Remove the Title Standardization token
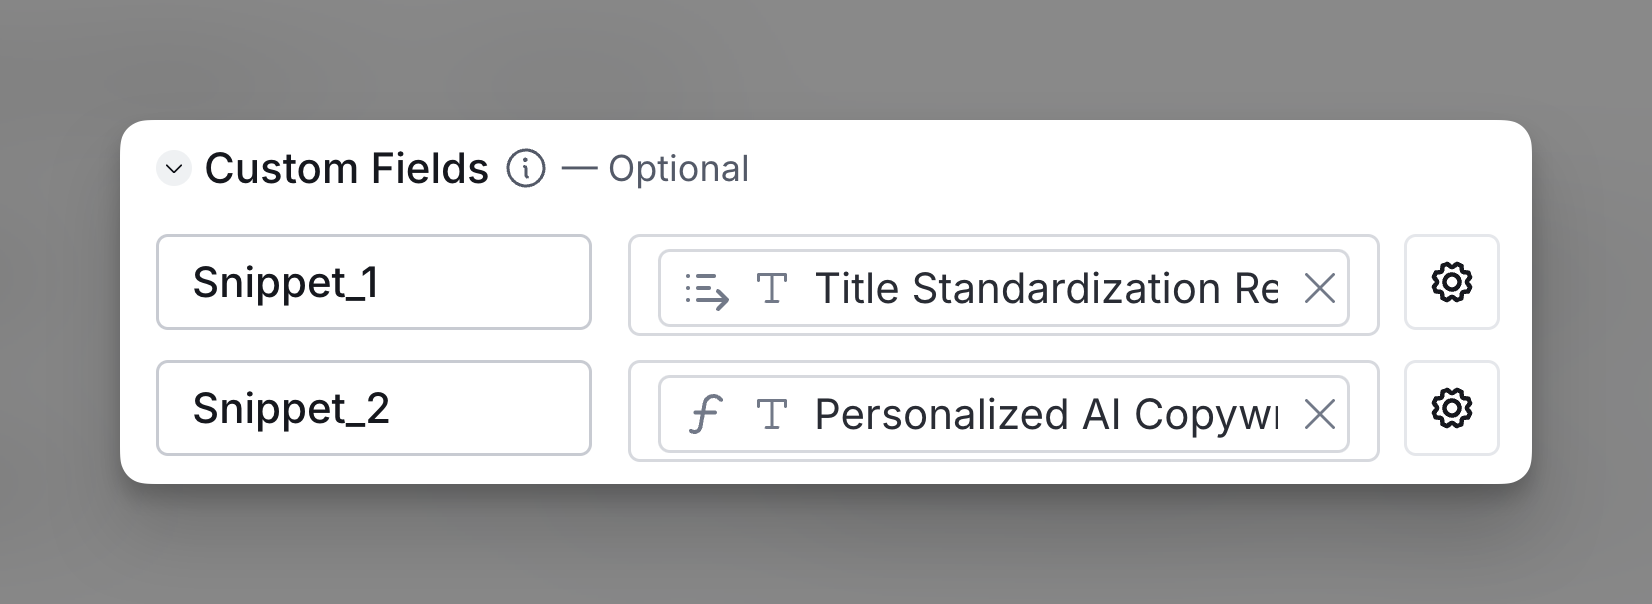Viewport: 1652px width, 604px height. (1320, 289)
